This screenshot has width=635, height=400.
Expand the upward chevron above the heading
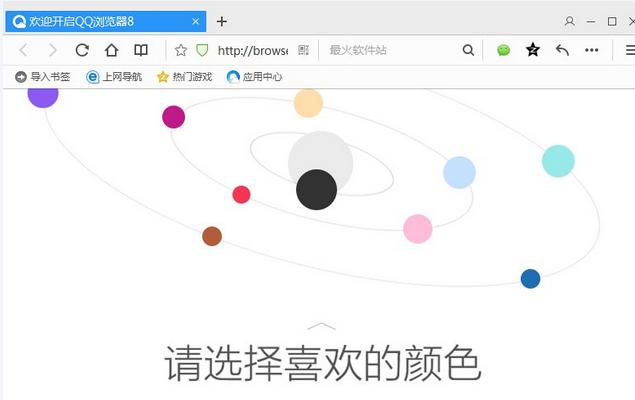[x=321, y=326]
